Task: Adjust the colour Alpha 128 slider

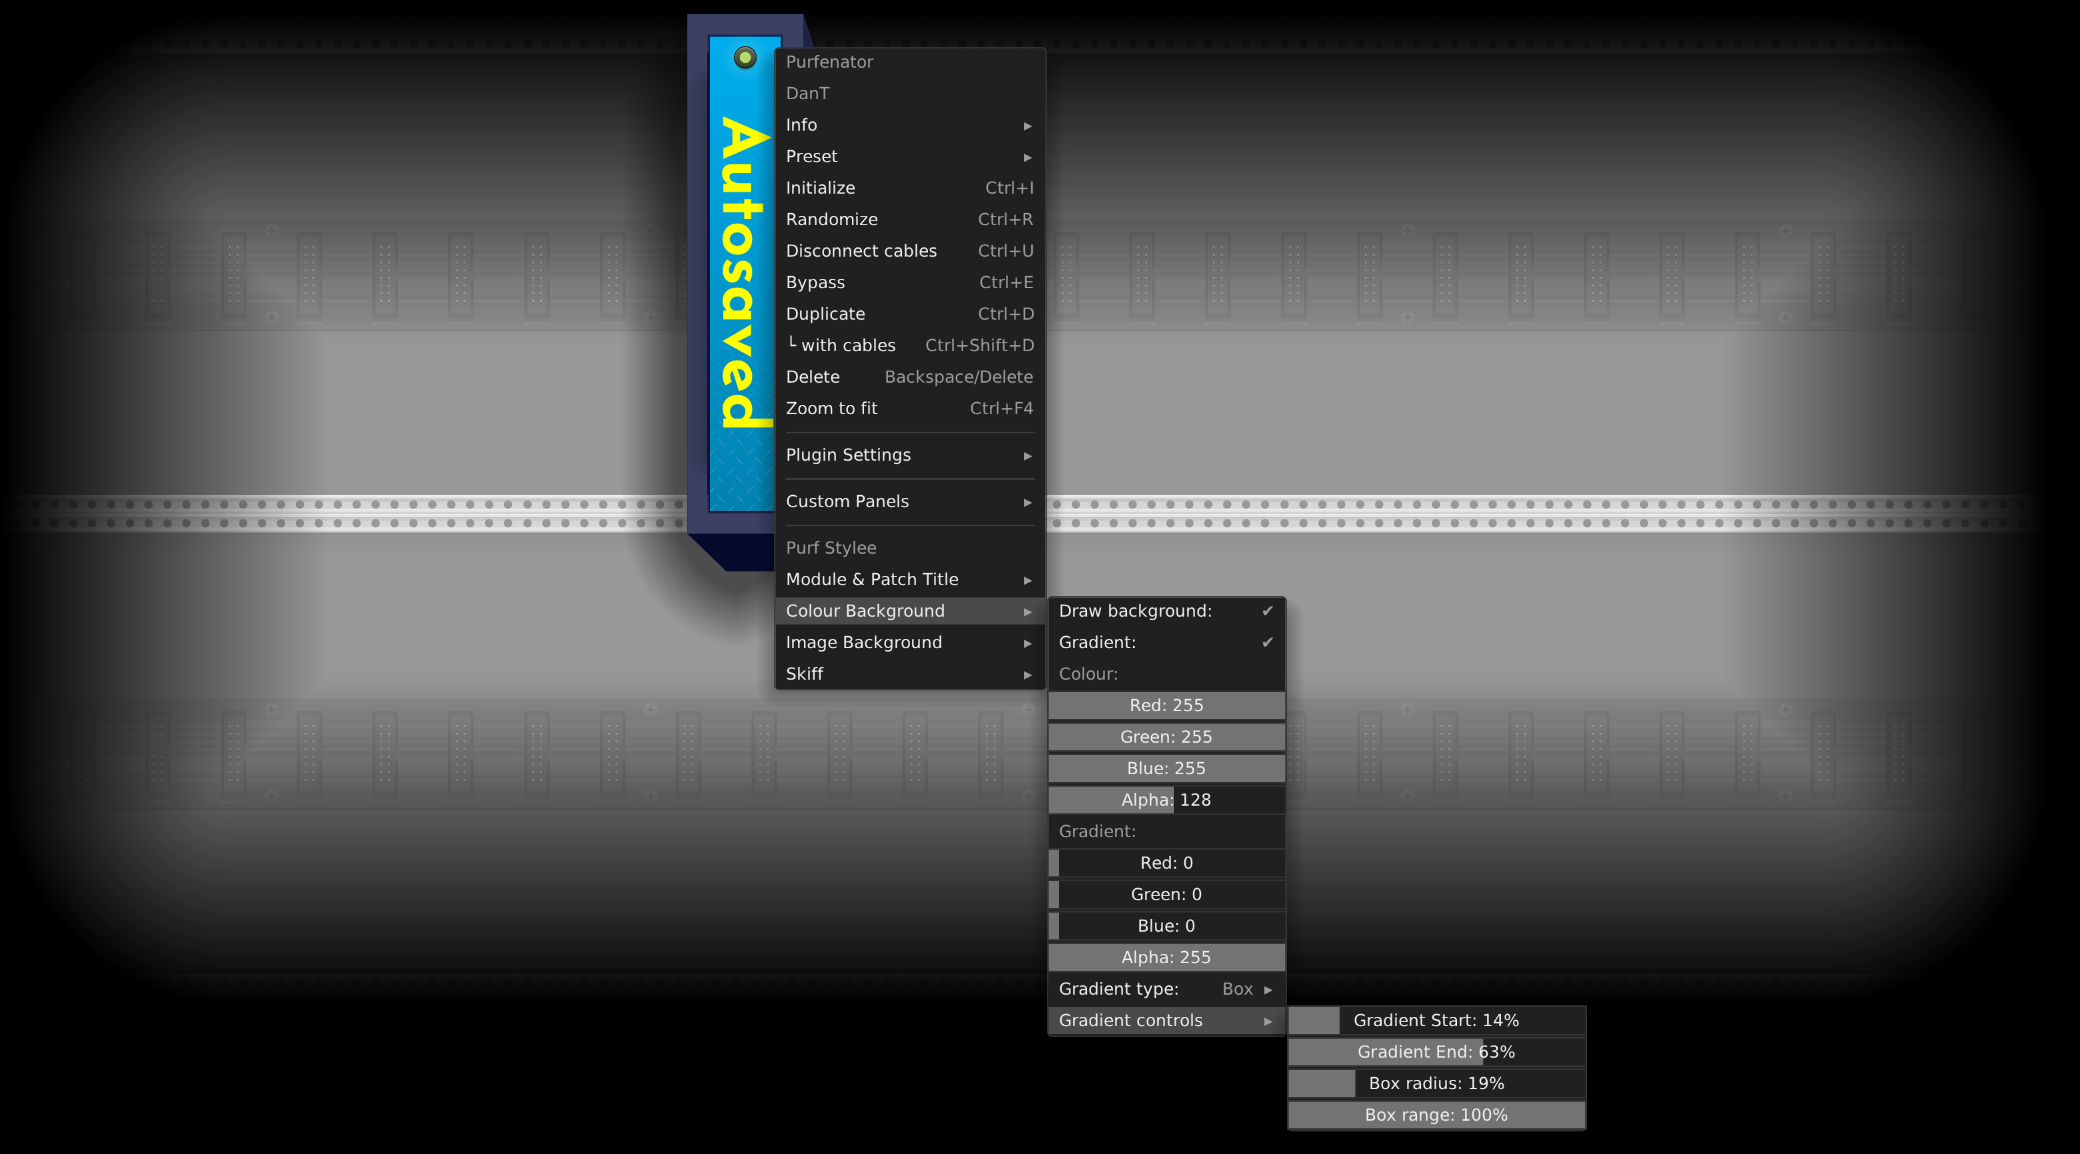Action: (x=1166, y=800)
